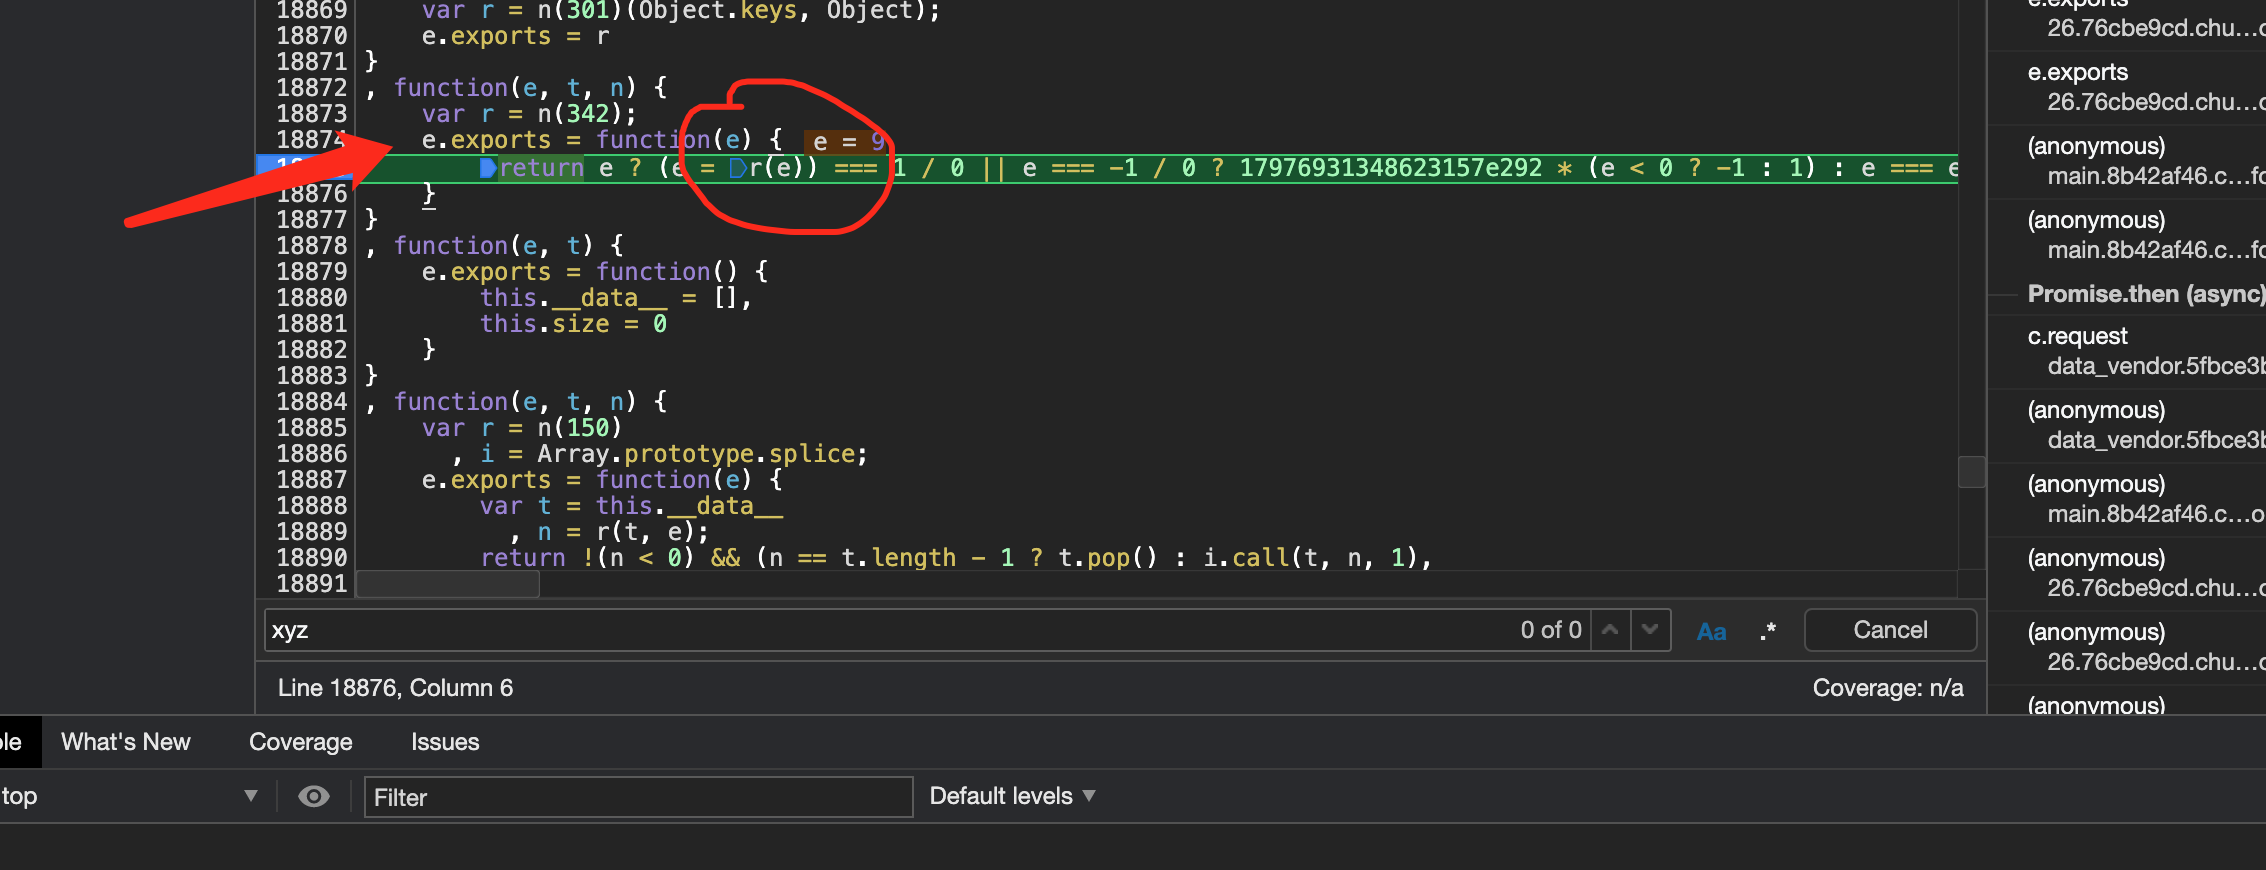
Task: Select e.exports frame above first (anonymous) frame
Action: (2126, 86)
